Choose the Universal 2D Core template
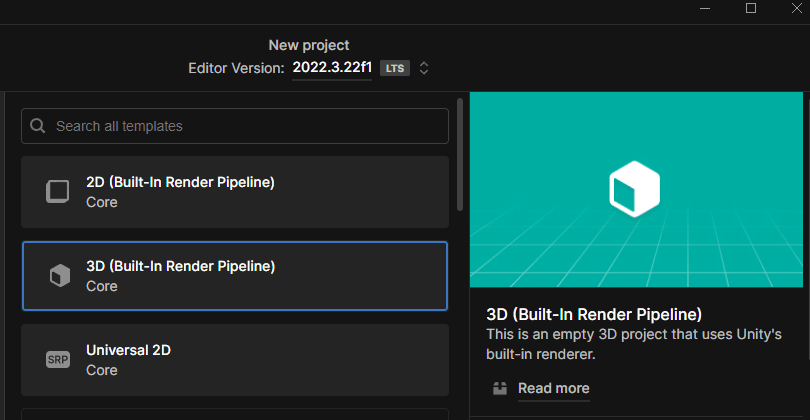Screen dimensions: 810x420 pos(235,360)
